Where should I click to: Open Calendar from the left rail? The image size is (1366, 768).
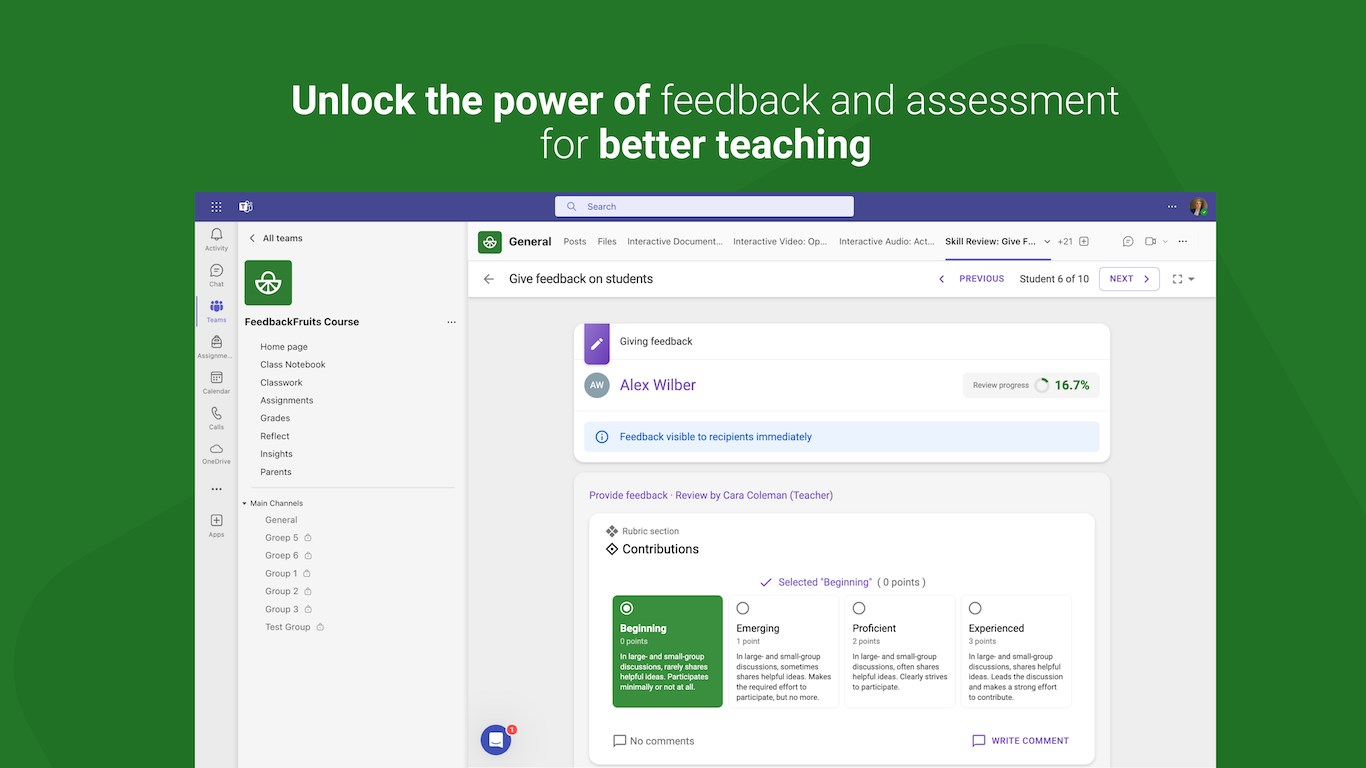[x=216, y=383]
